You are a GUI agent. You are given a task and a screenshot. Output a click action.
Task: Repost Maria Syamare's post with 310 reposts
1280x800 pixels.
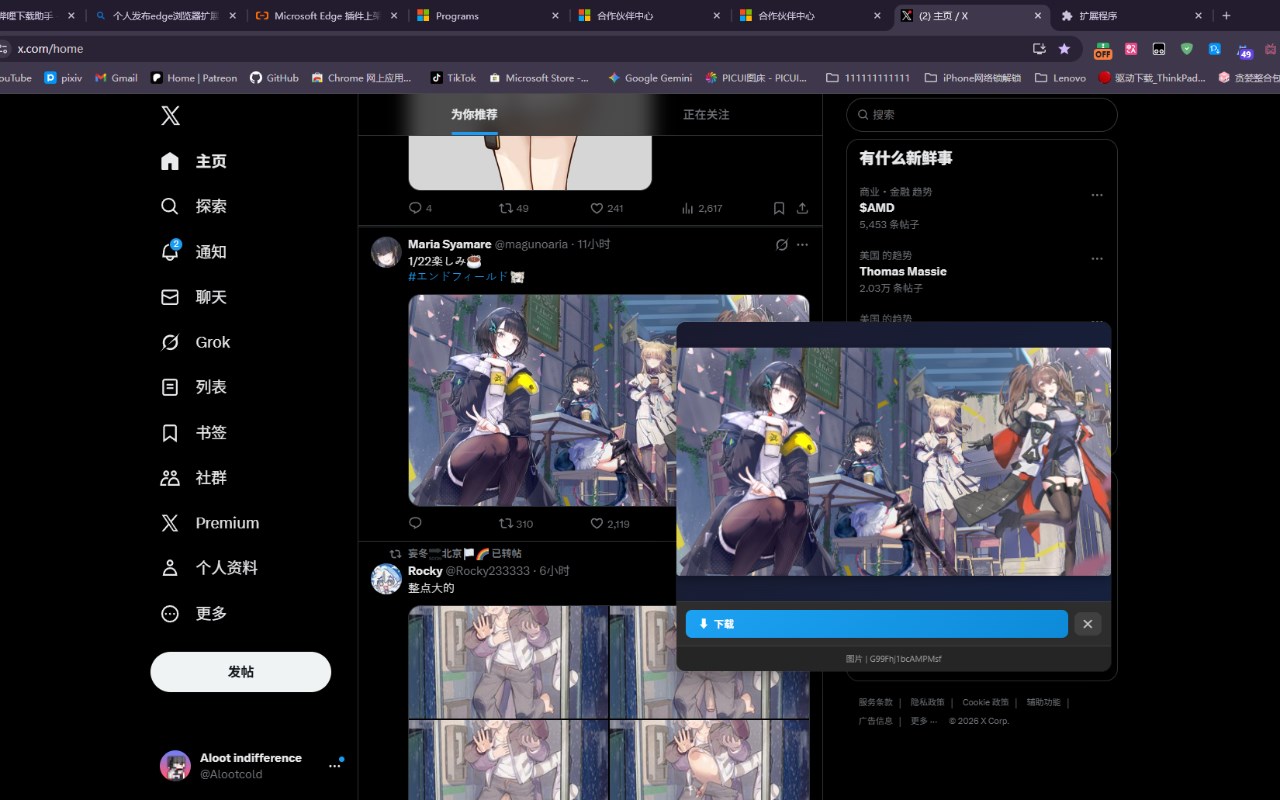pyautogui.click(x=516, y=523)
